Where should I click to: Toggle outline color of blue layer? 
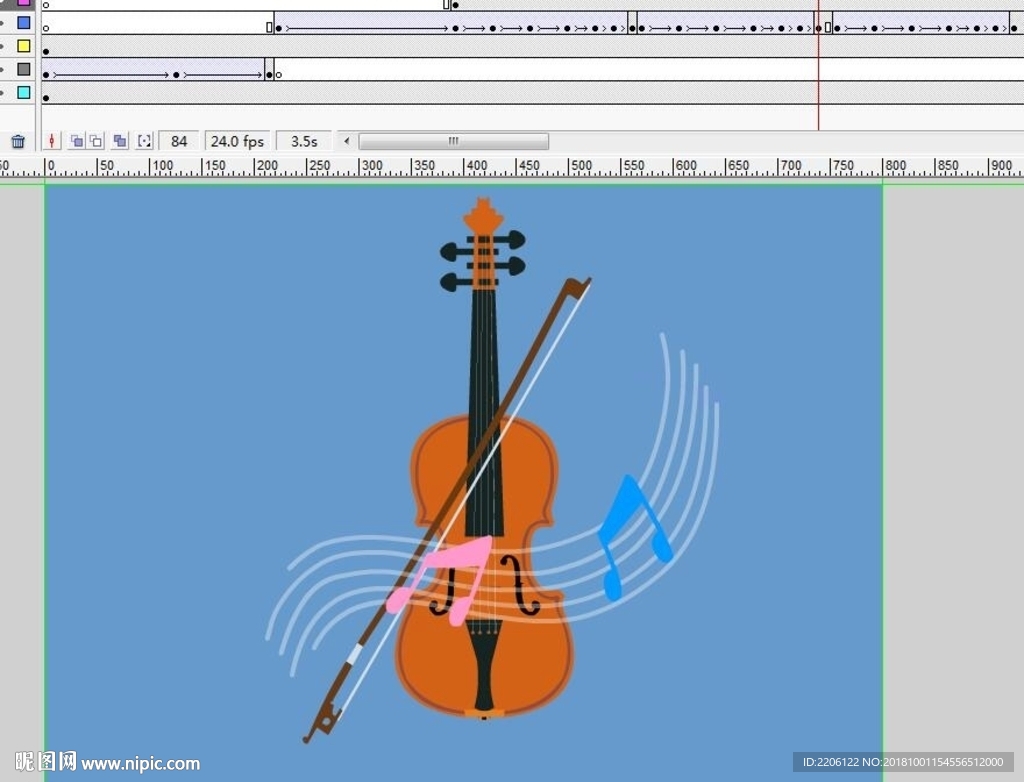click(24, 23)
